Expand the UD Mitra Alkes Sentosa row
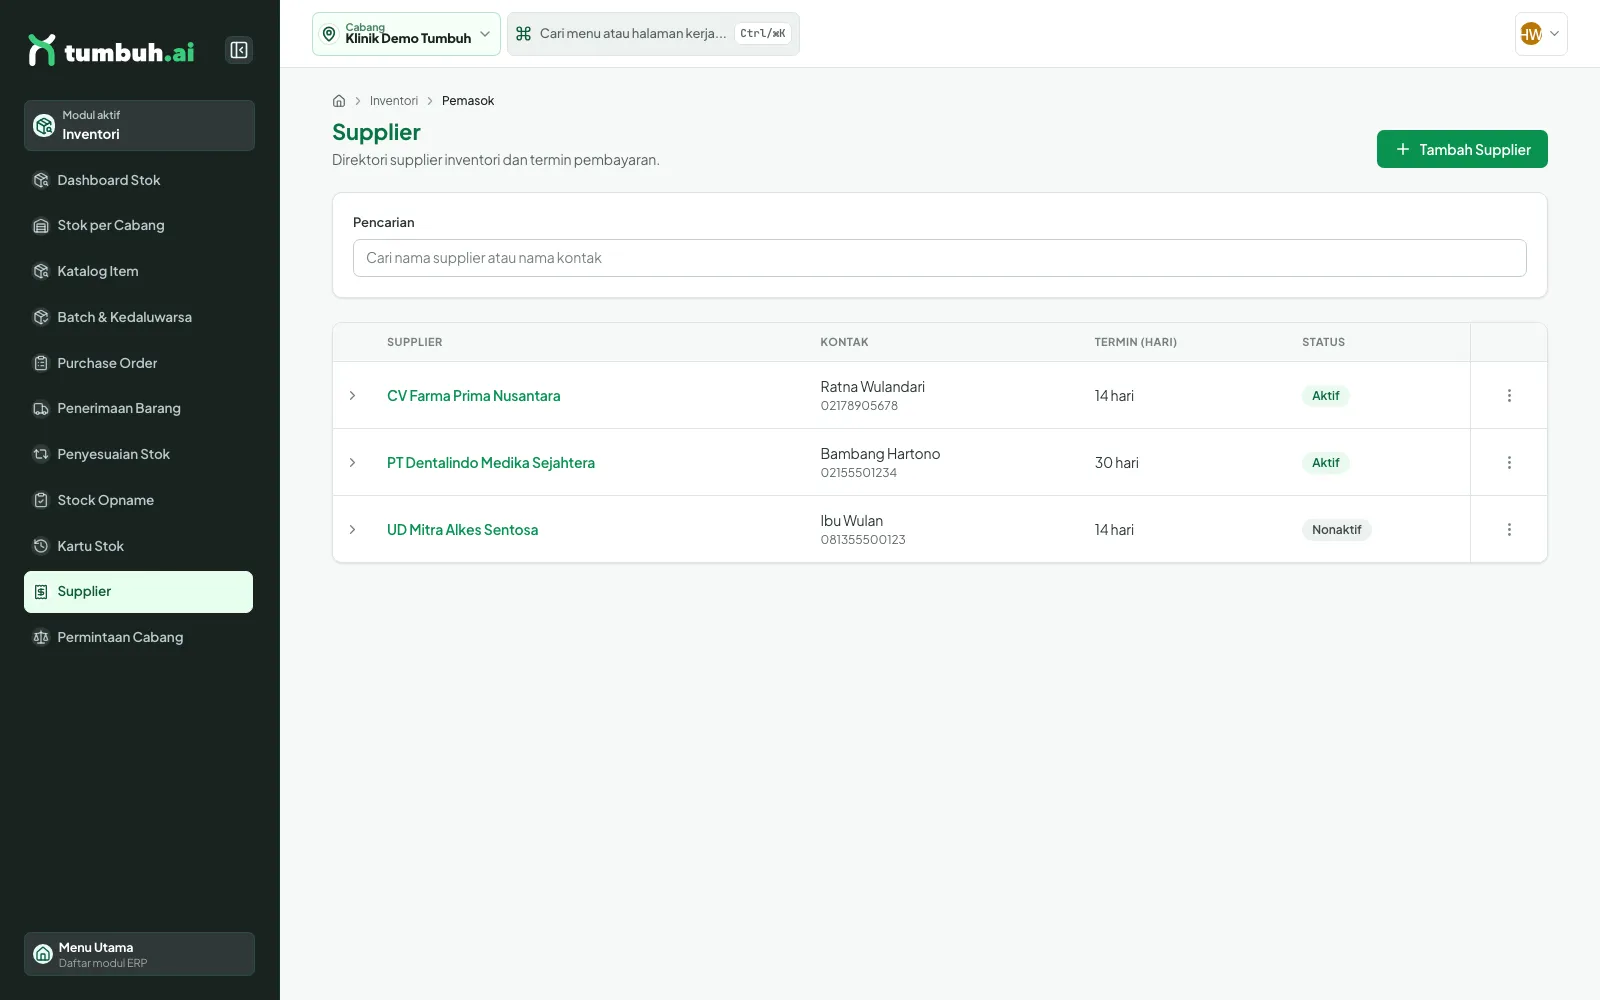Screen dimensions: 1600x1000 (x=352, y=530)
